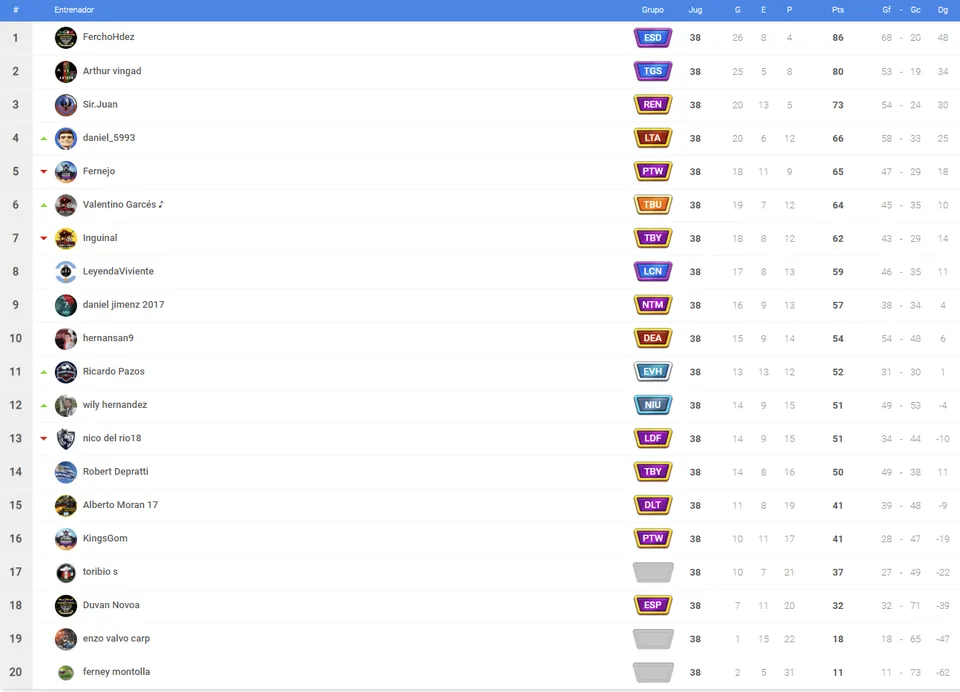Click the EVH group badge

click(x=653, y=372)
